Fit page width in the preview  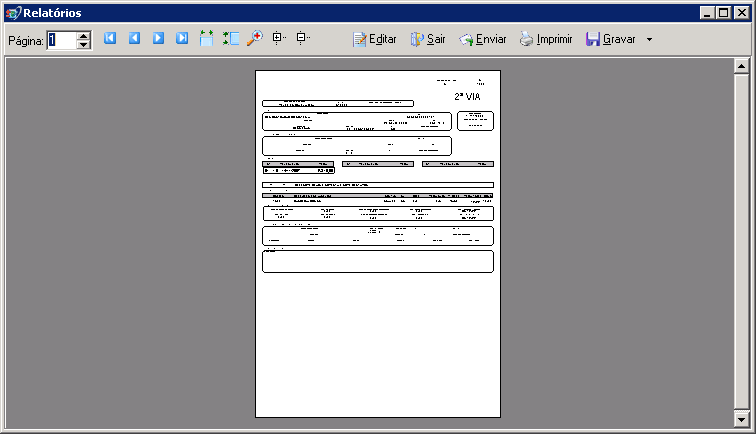point(206,38)
